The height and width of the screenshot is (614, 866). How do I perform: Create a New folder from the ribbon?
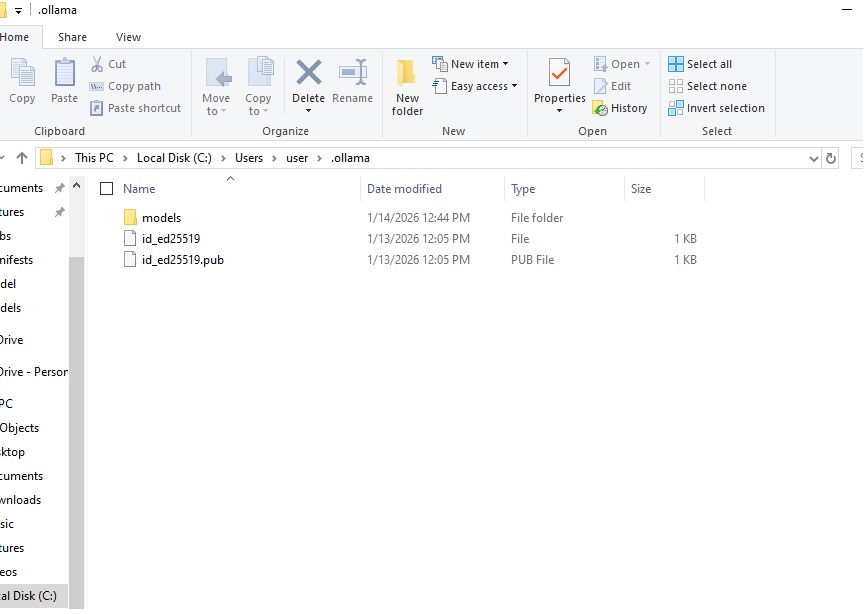point(407,86)
